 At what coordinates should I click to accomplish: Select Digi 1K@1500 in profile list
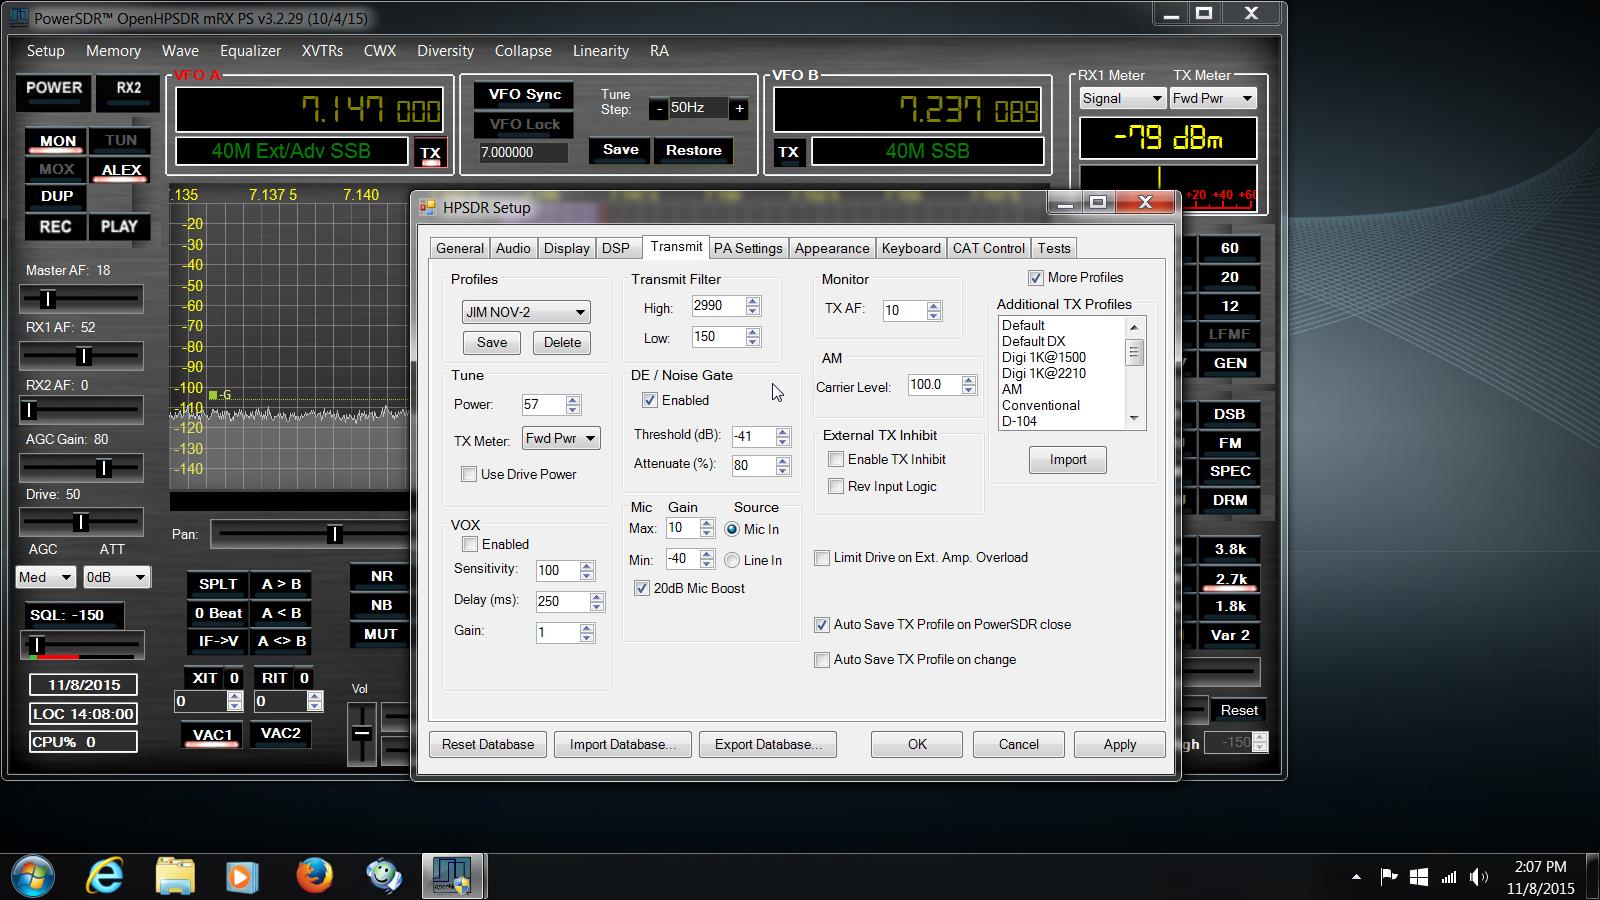click(1044, 357)
